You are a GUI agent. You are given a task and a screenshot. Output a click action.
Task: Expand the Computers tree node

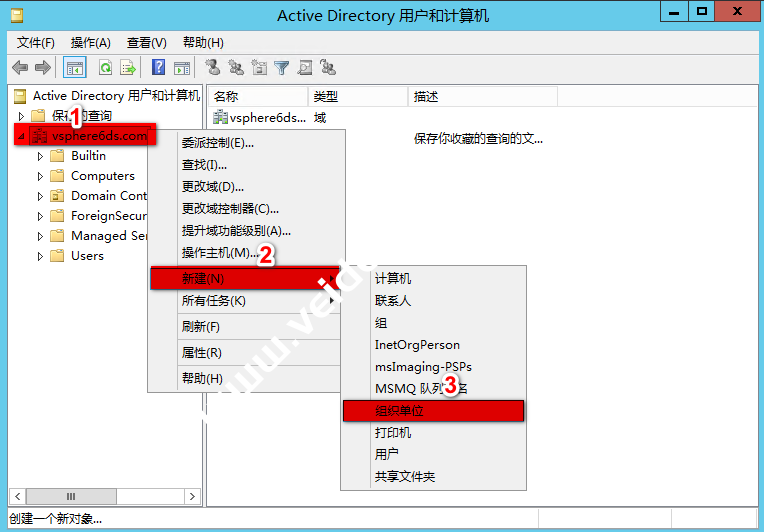click(x=40, y=176)
